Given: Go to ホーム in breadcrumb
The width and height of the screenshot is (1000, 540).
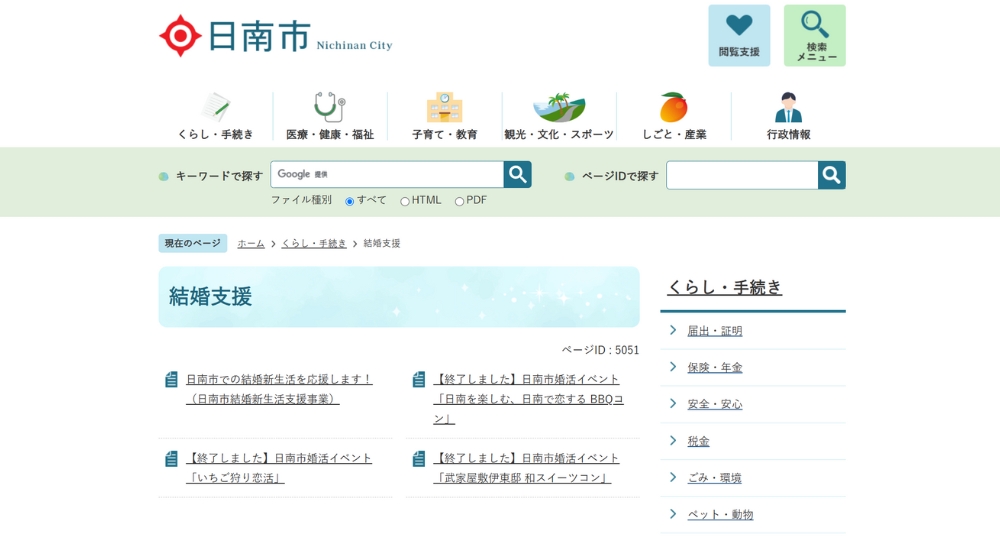Looking at the screenshot, I should 251,243.
